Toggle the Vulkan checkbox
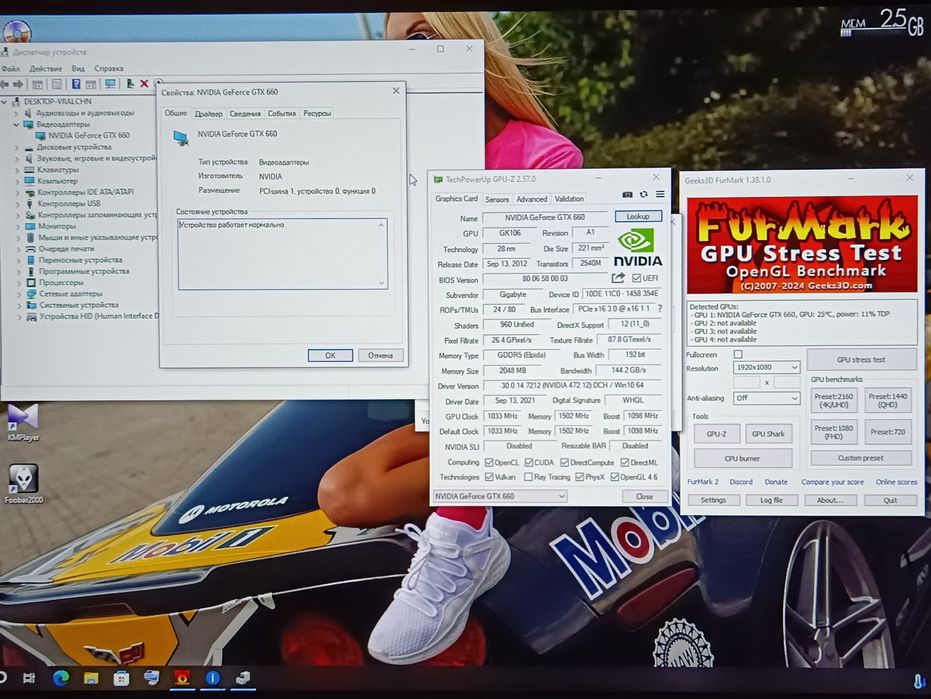This screenshot has height=699, width=931. pos(489,477)
